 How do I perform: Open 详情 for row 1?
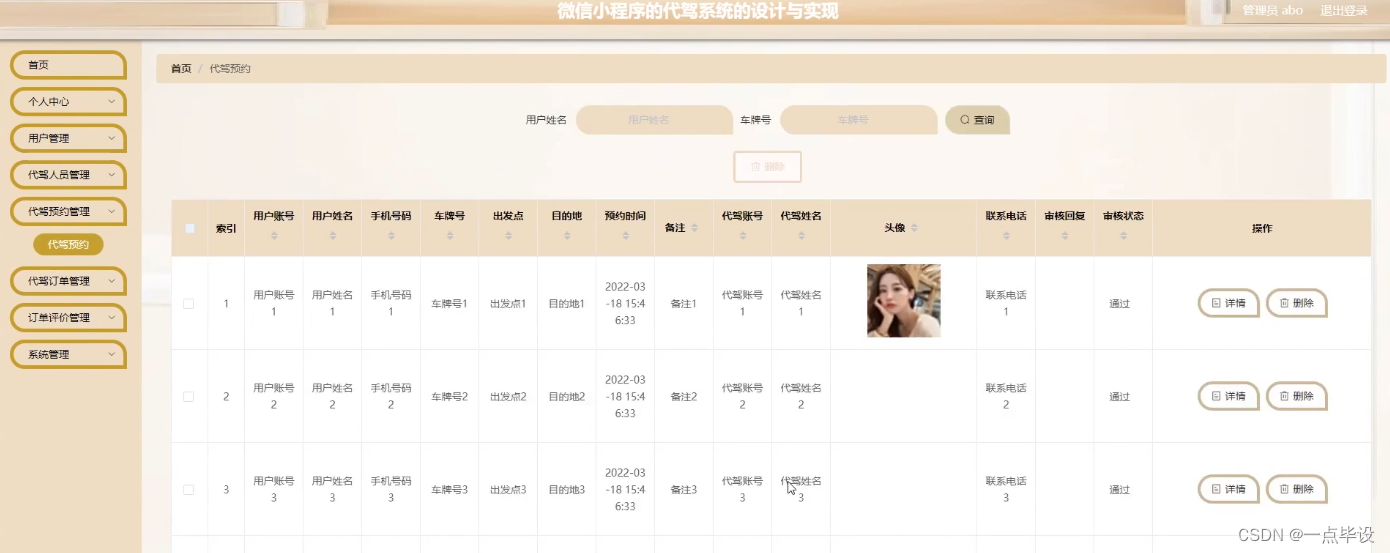coord(1228,303)
